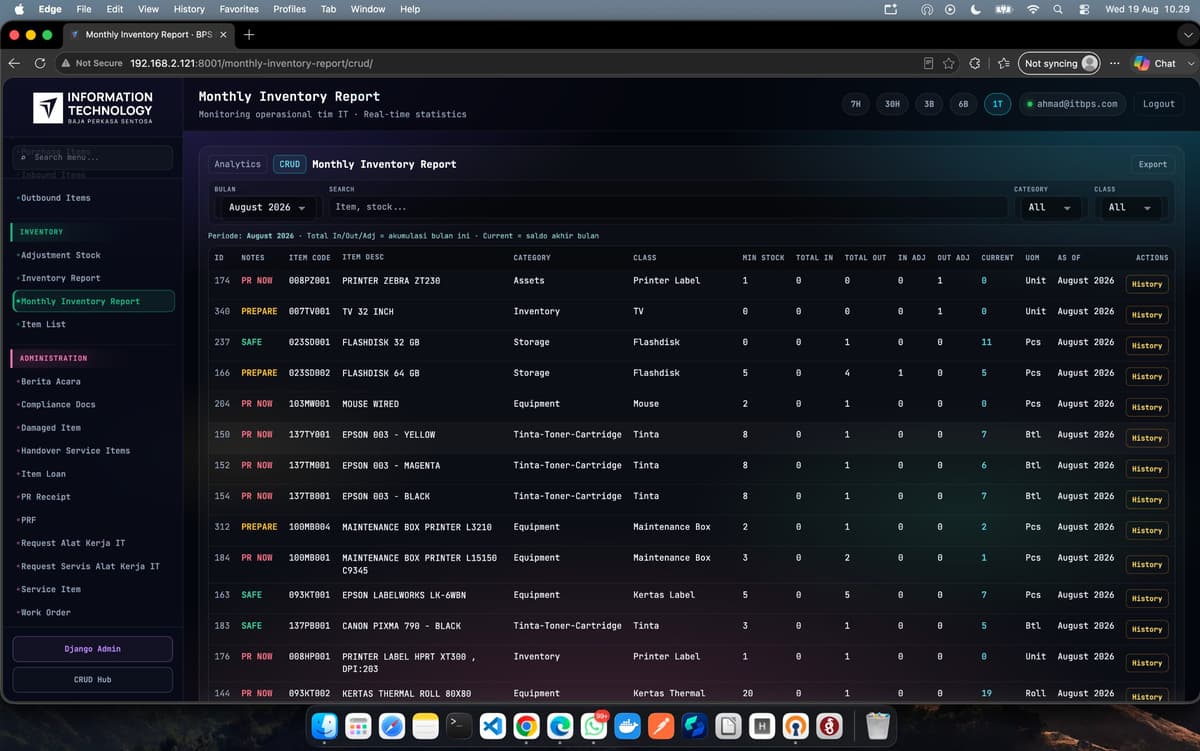Image resolution: width=1200 pixels, height=751 pixels.
Task: Open Copilot Chat button
Action: click(x=1155, y=63)
